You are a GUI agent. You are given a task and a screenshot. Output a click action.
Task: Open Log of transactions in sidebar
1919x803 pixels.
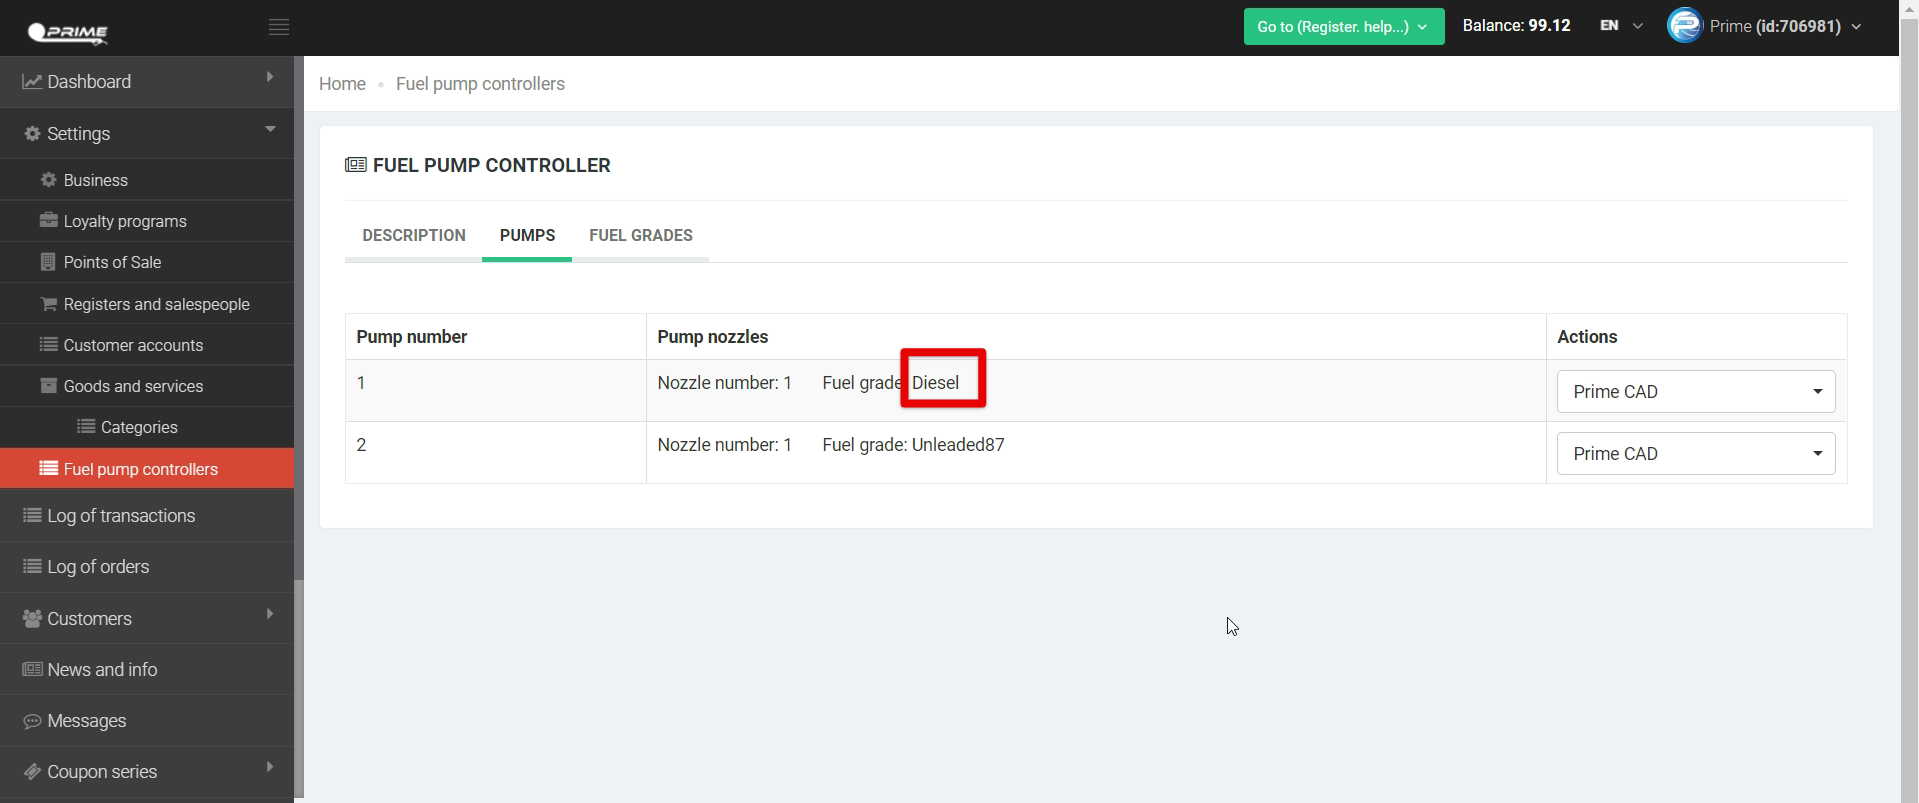[x=121, y=516]
